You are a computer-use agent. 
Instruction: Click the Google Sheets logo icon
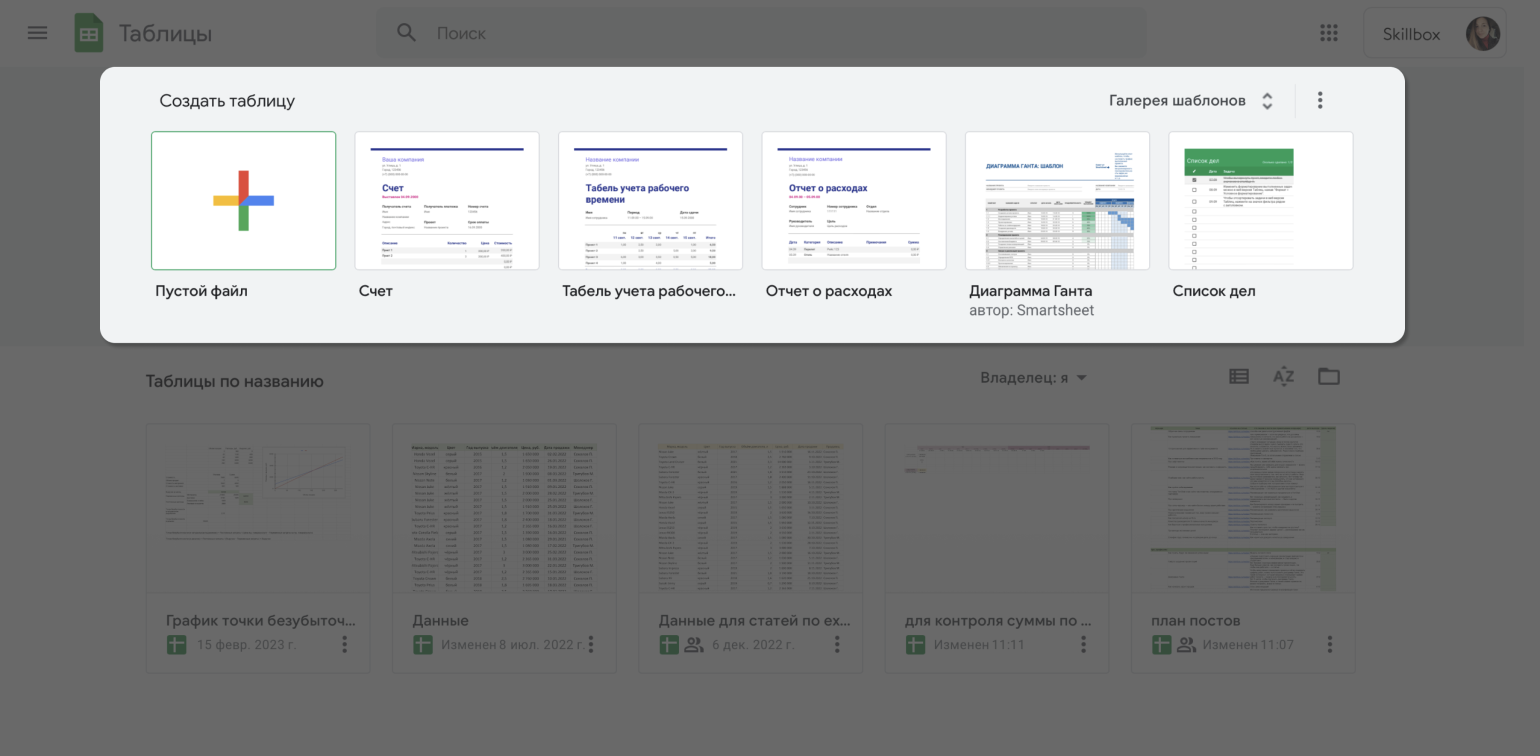(89, 33)
